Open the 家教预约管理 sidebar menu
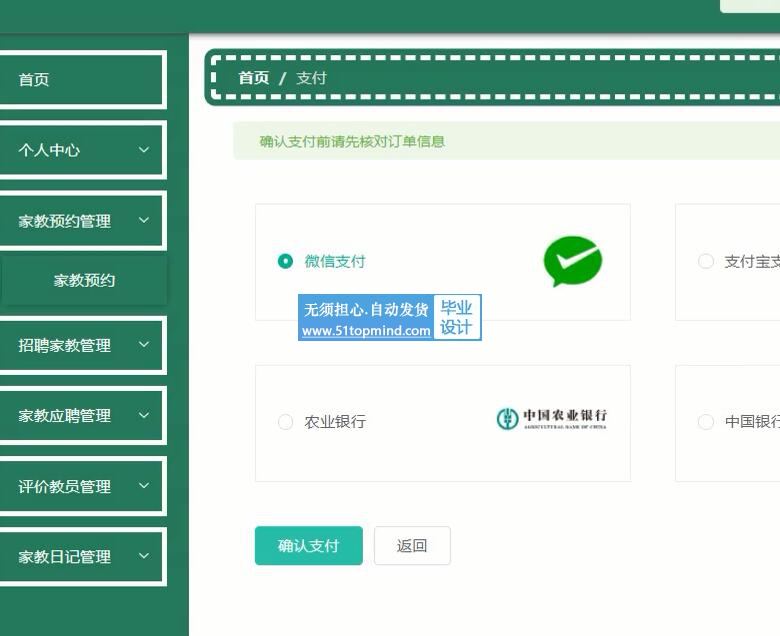This screenshot has width=780, height=636. pyautogui.click(x=82, y=221)
